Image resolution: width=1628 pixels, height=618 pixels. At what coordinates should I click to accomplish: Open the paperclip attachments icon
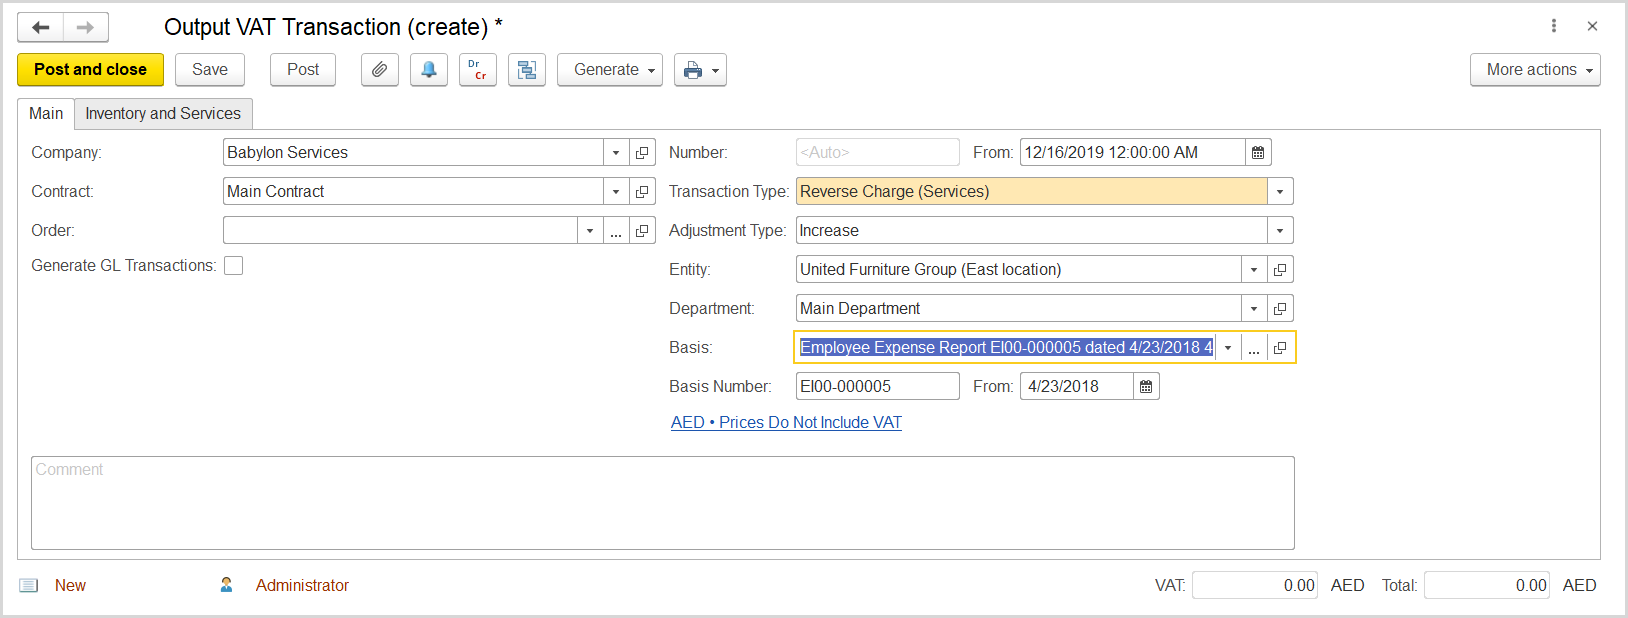tap(380, 70)
